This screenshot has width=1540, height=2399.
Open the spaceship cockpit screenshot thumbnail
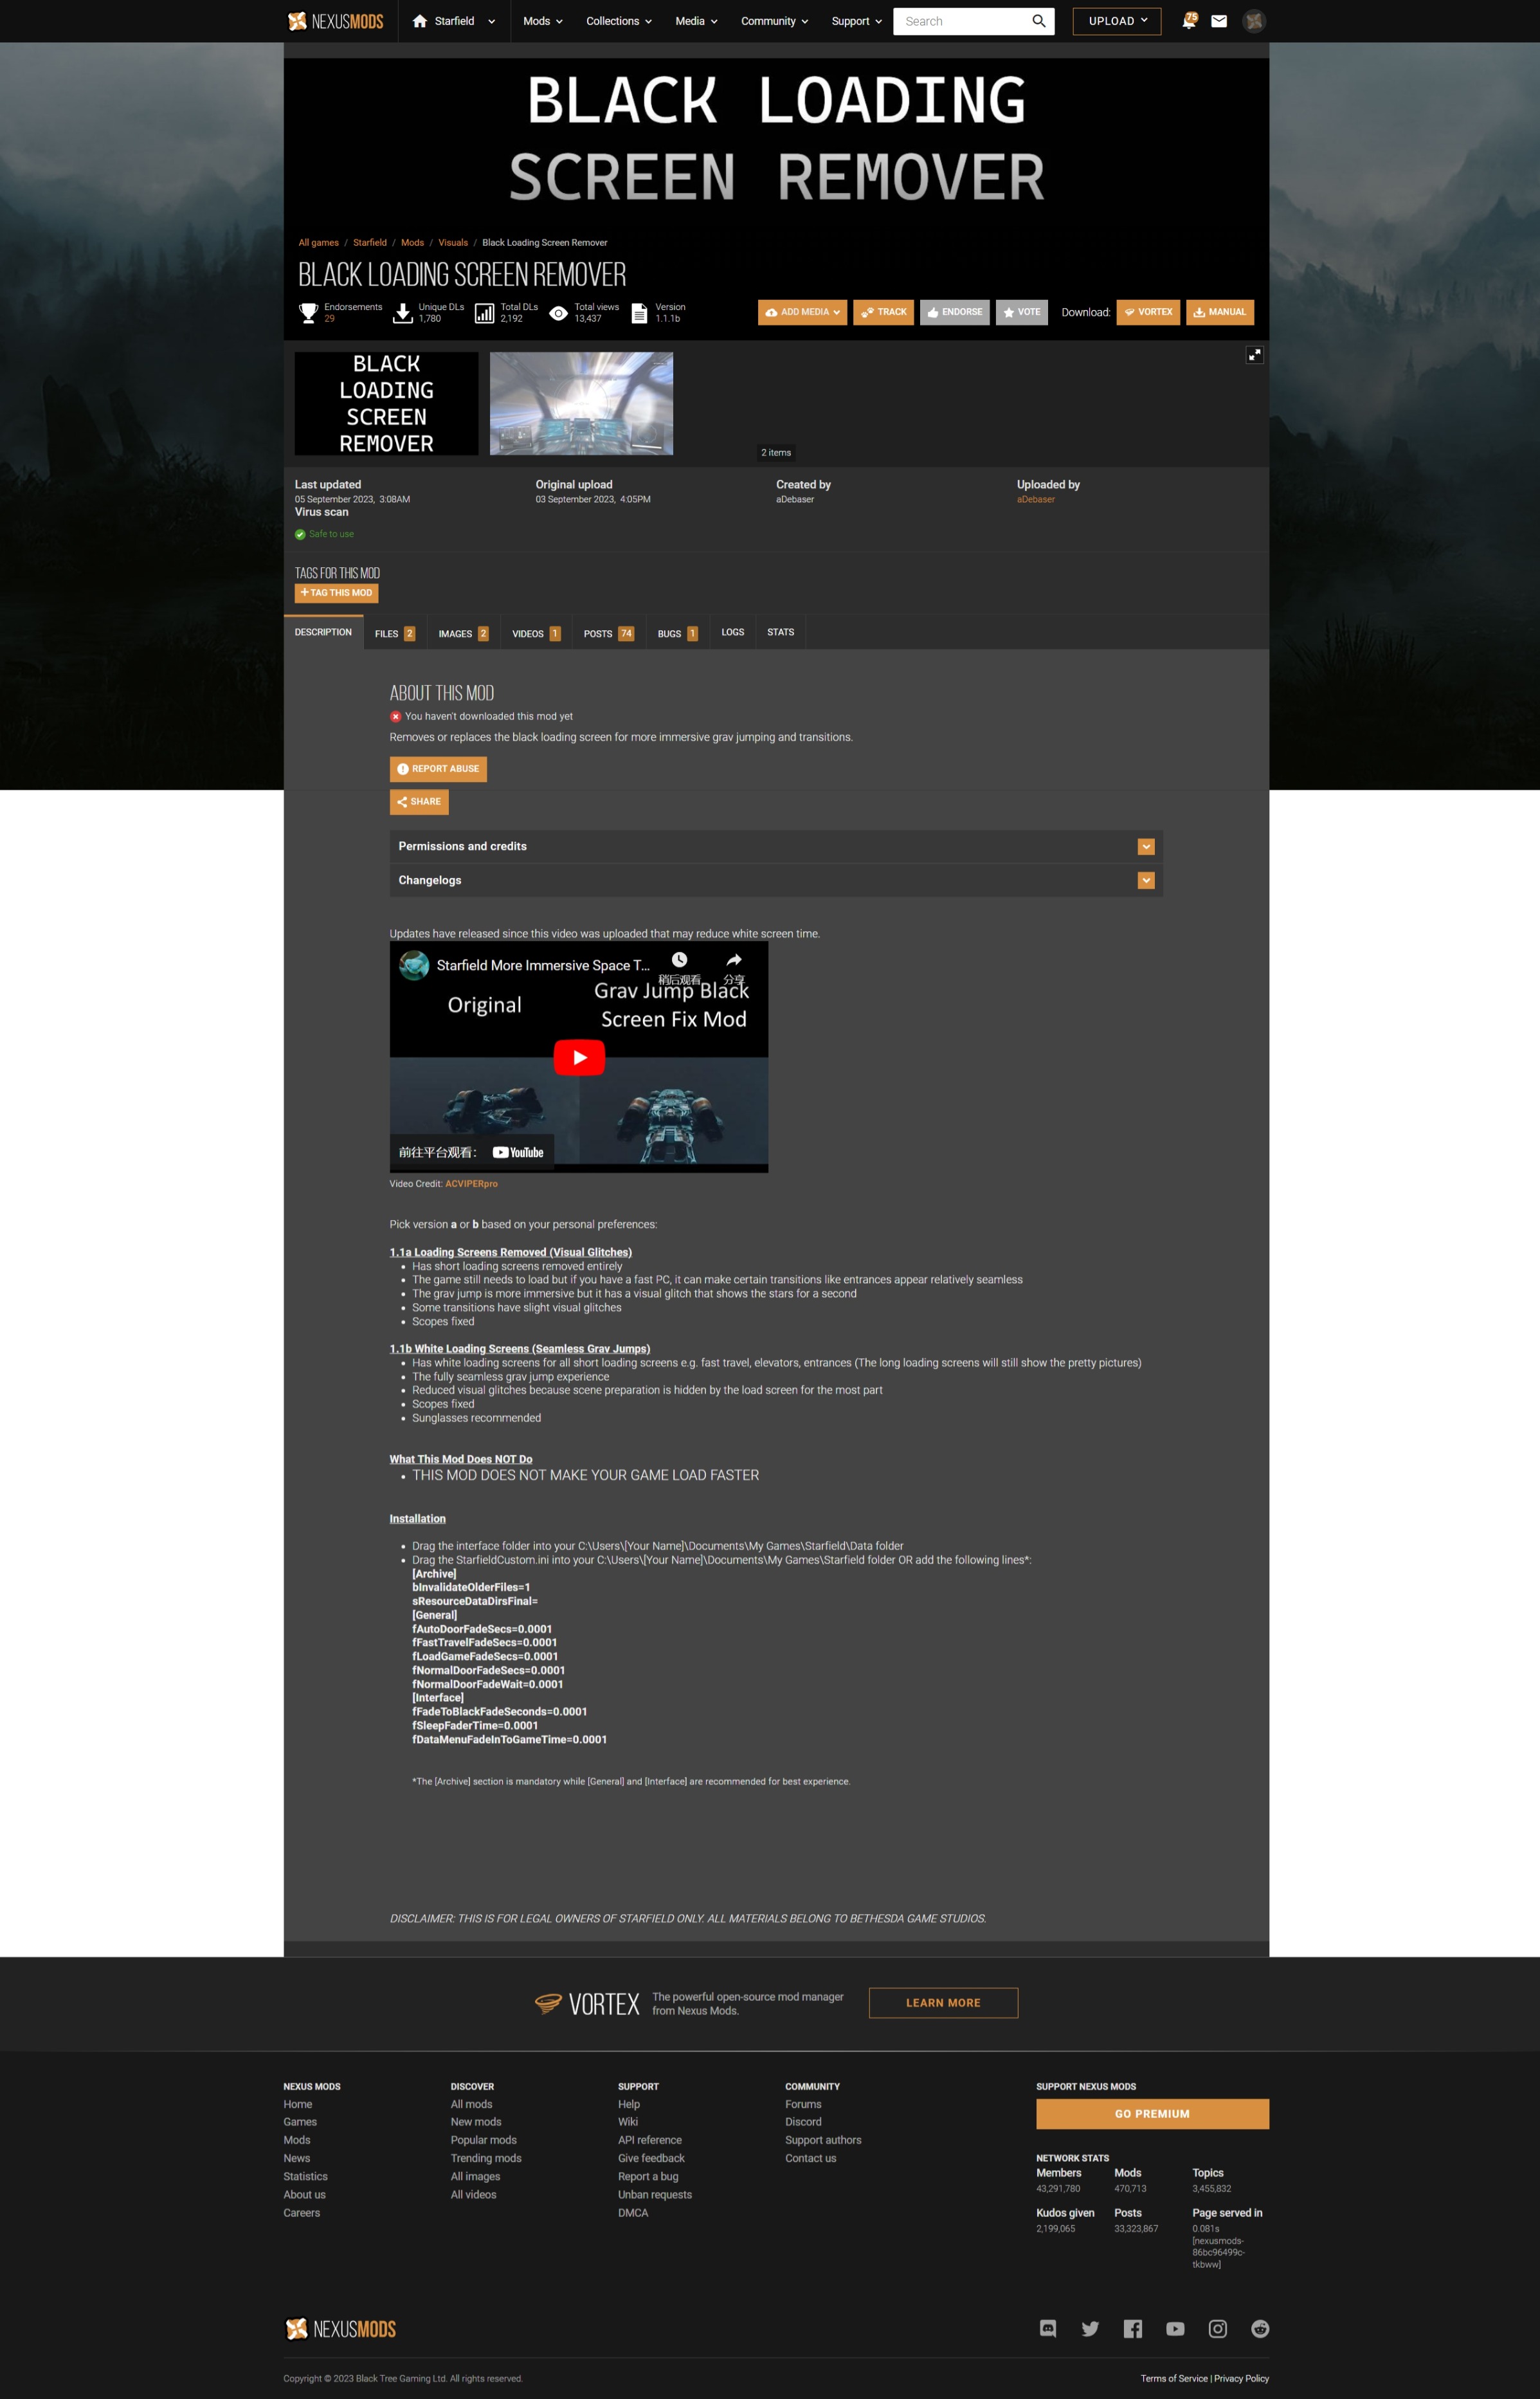click(x=581, y=404)
